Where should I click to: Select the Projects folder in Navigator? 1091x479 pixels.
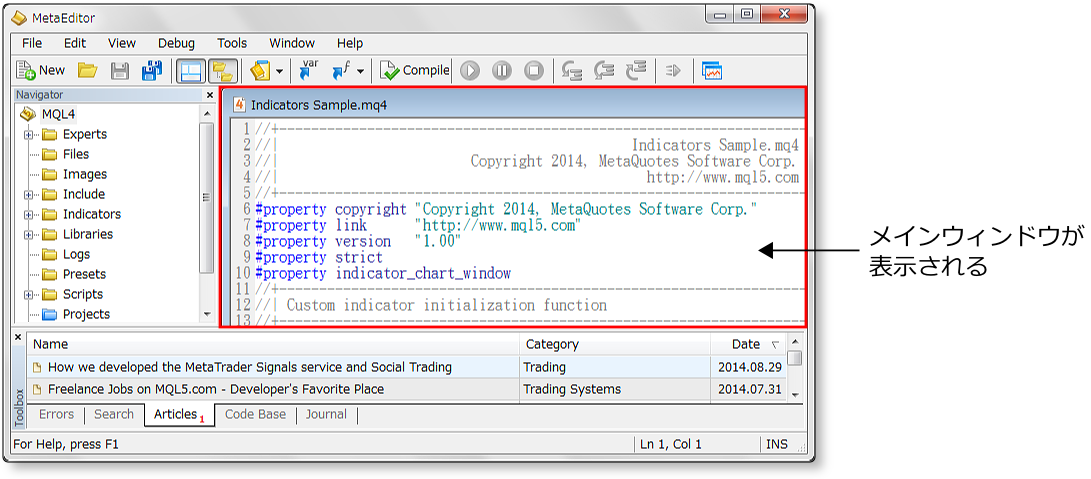click(x=86, y=314)
